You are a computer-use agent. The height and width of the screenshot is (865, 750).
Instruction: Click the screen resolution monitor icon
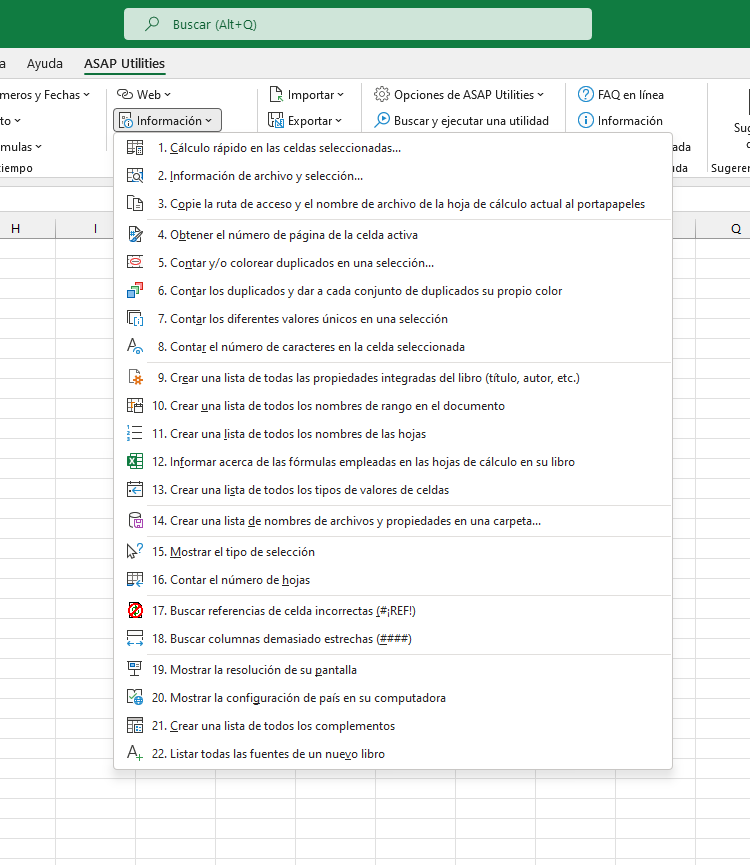(135, 670)
